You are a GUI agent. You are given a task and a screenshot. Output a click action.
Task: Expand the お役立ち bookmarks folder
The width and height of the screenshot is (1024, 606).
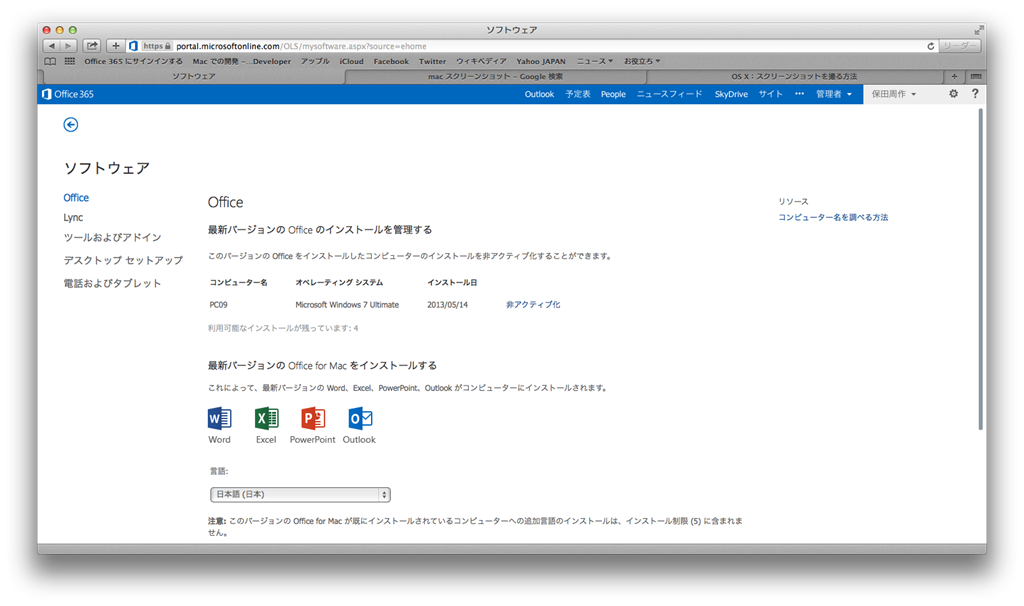coord(642,61)
